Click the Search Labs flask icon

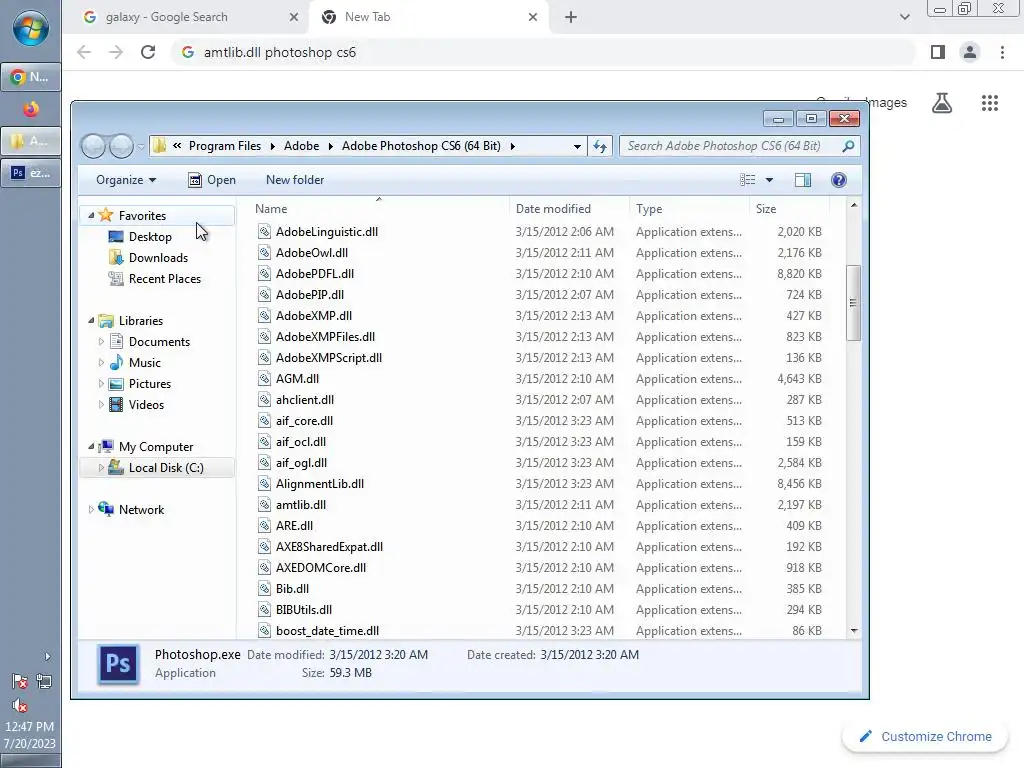(942, 103)
